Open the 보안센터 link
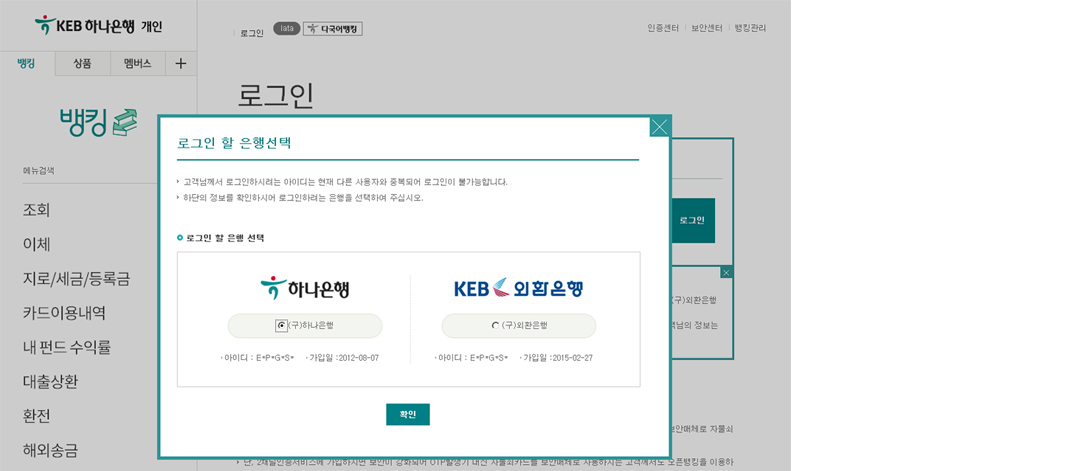The image size is (1070, 471). click(706, 28)
